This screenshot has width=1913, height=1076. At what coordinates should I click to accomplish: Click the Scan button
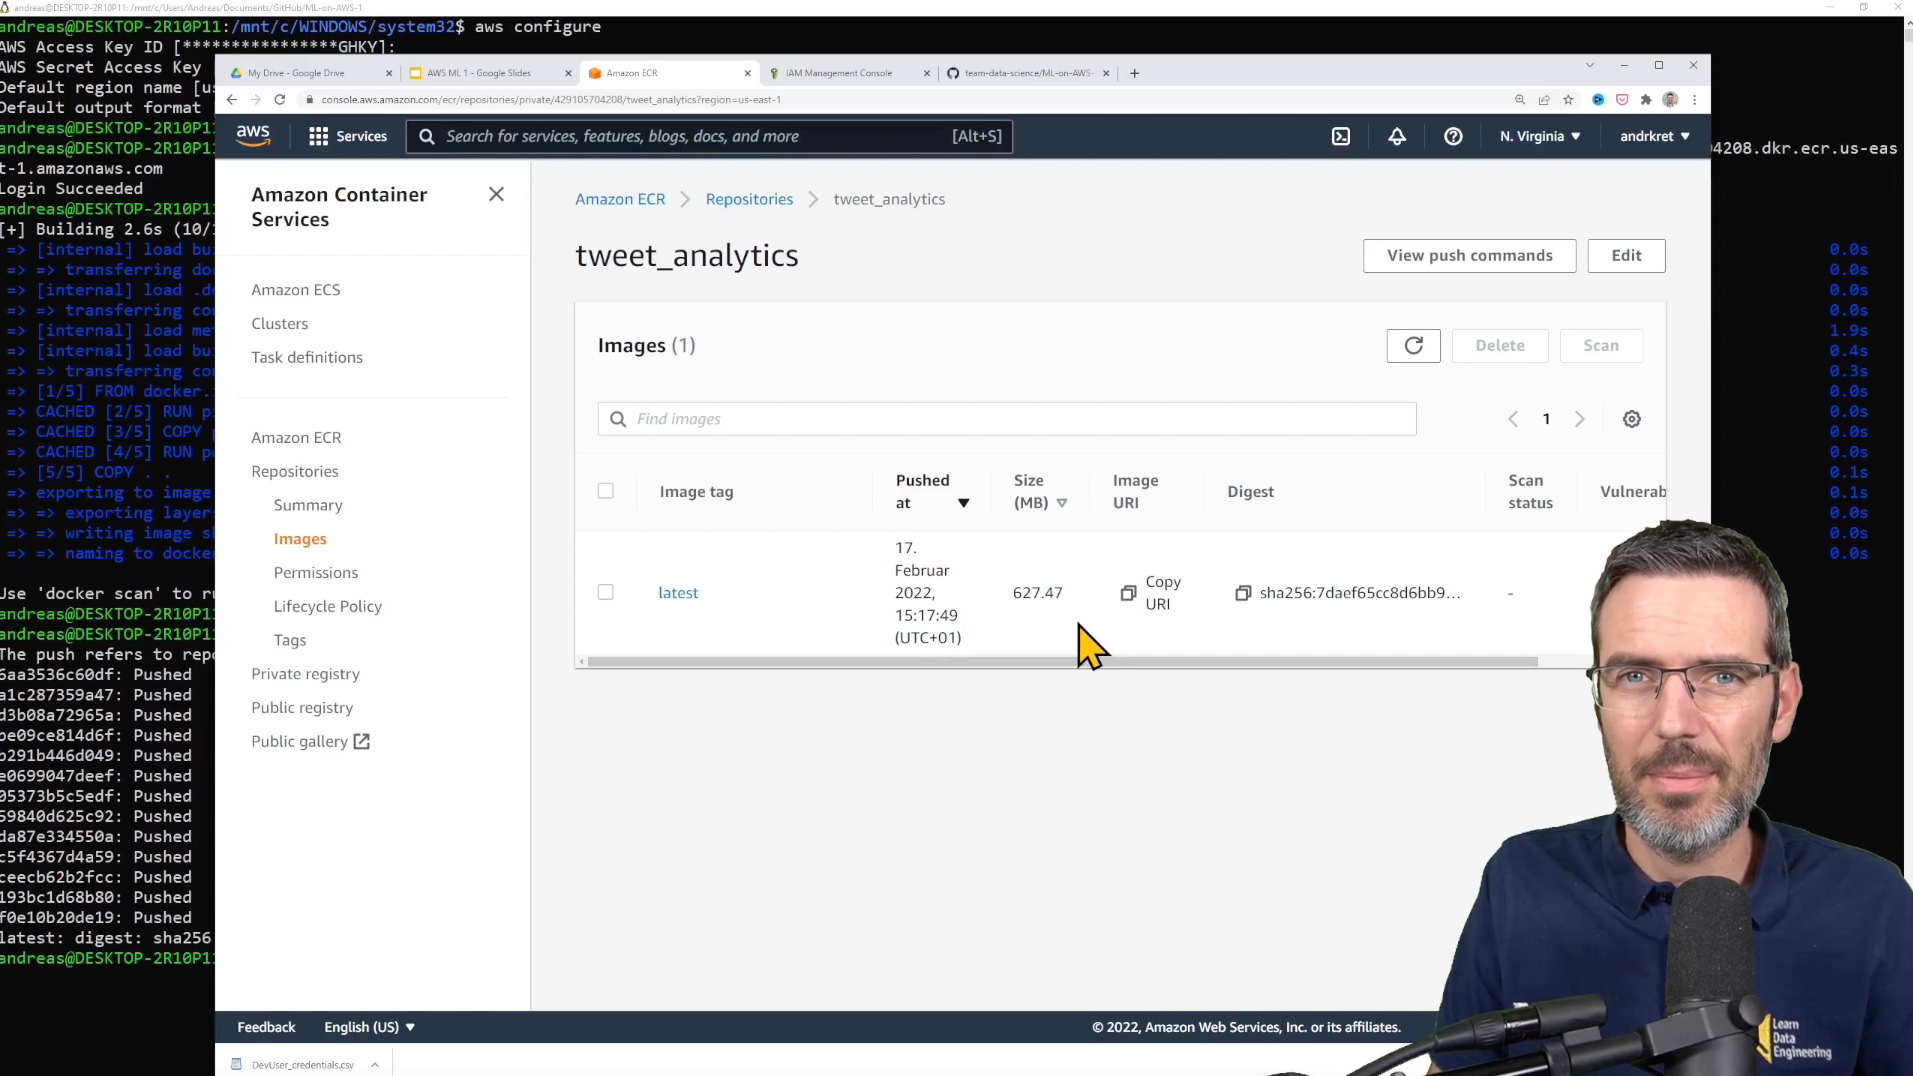pyautogui.click(x=1601, y=345)
